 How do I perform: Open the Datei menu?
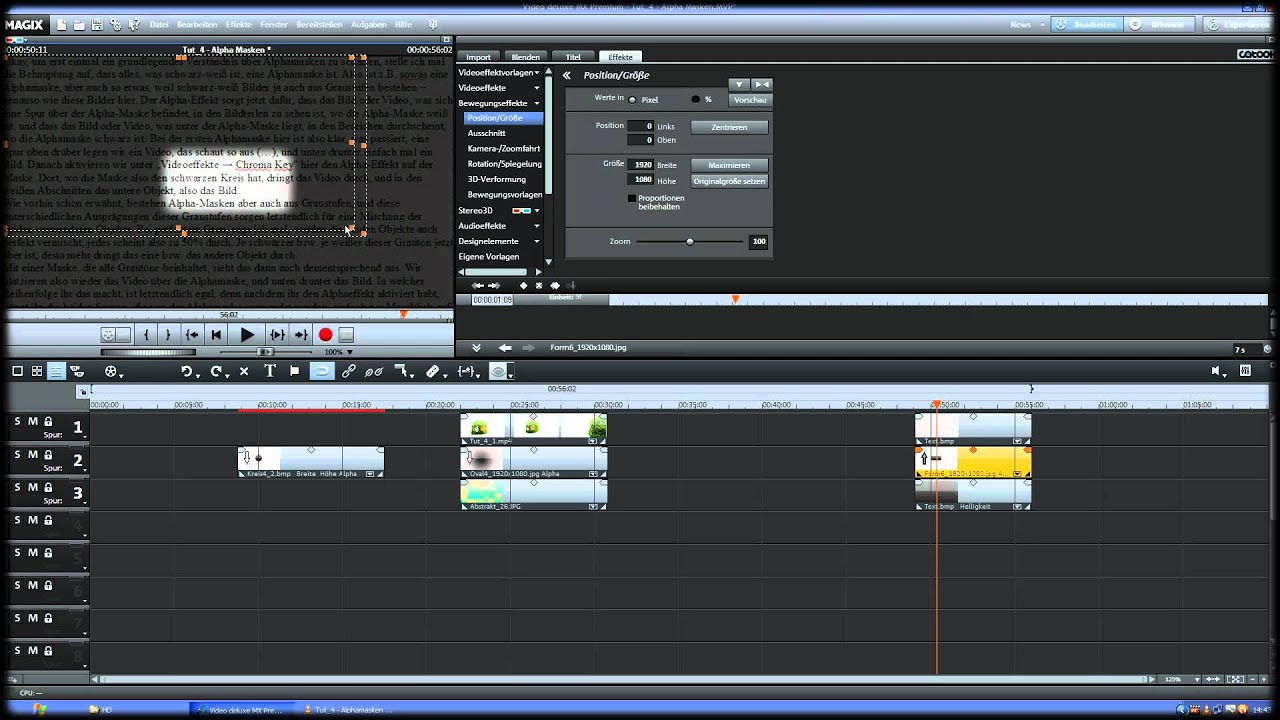tap(159, 24)
